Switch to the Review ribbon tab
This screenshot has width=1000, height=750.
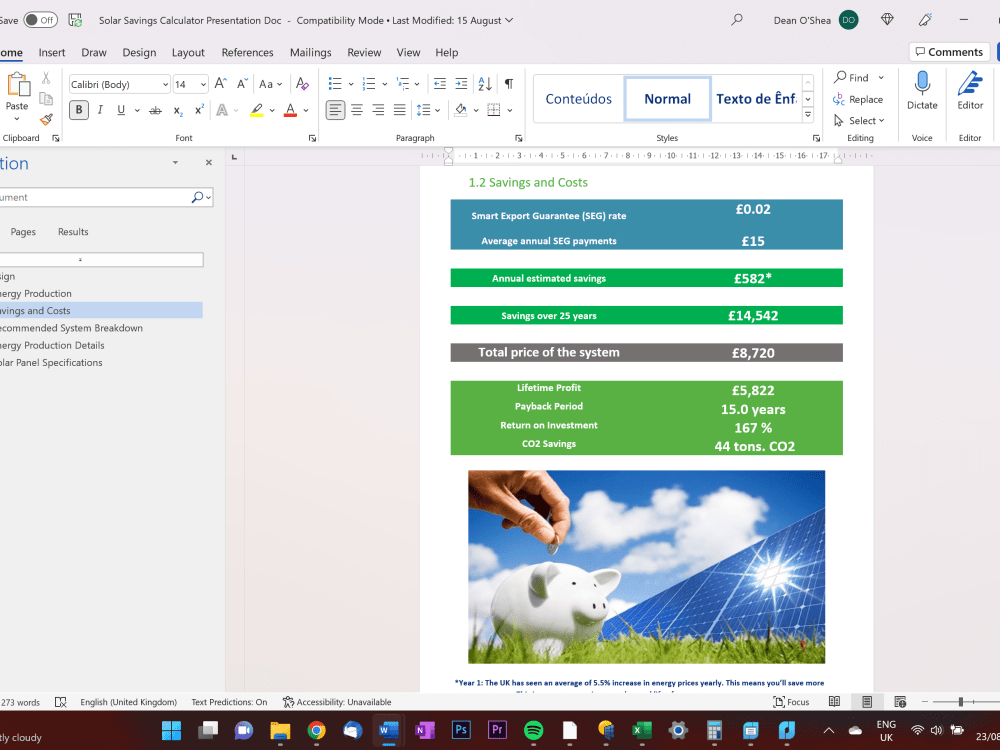(x=364, y=52)
